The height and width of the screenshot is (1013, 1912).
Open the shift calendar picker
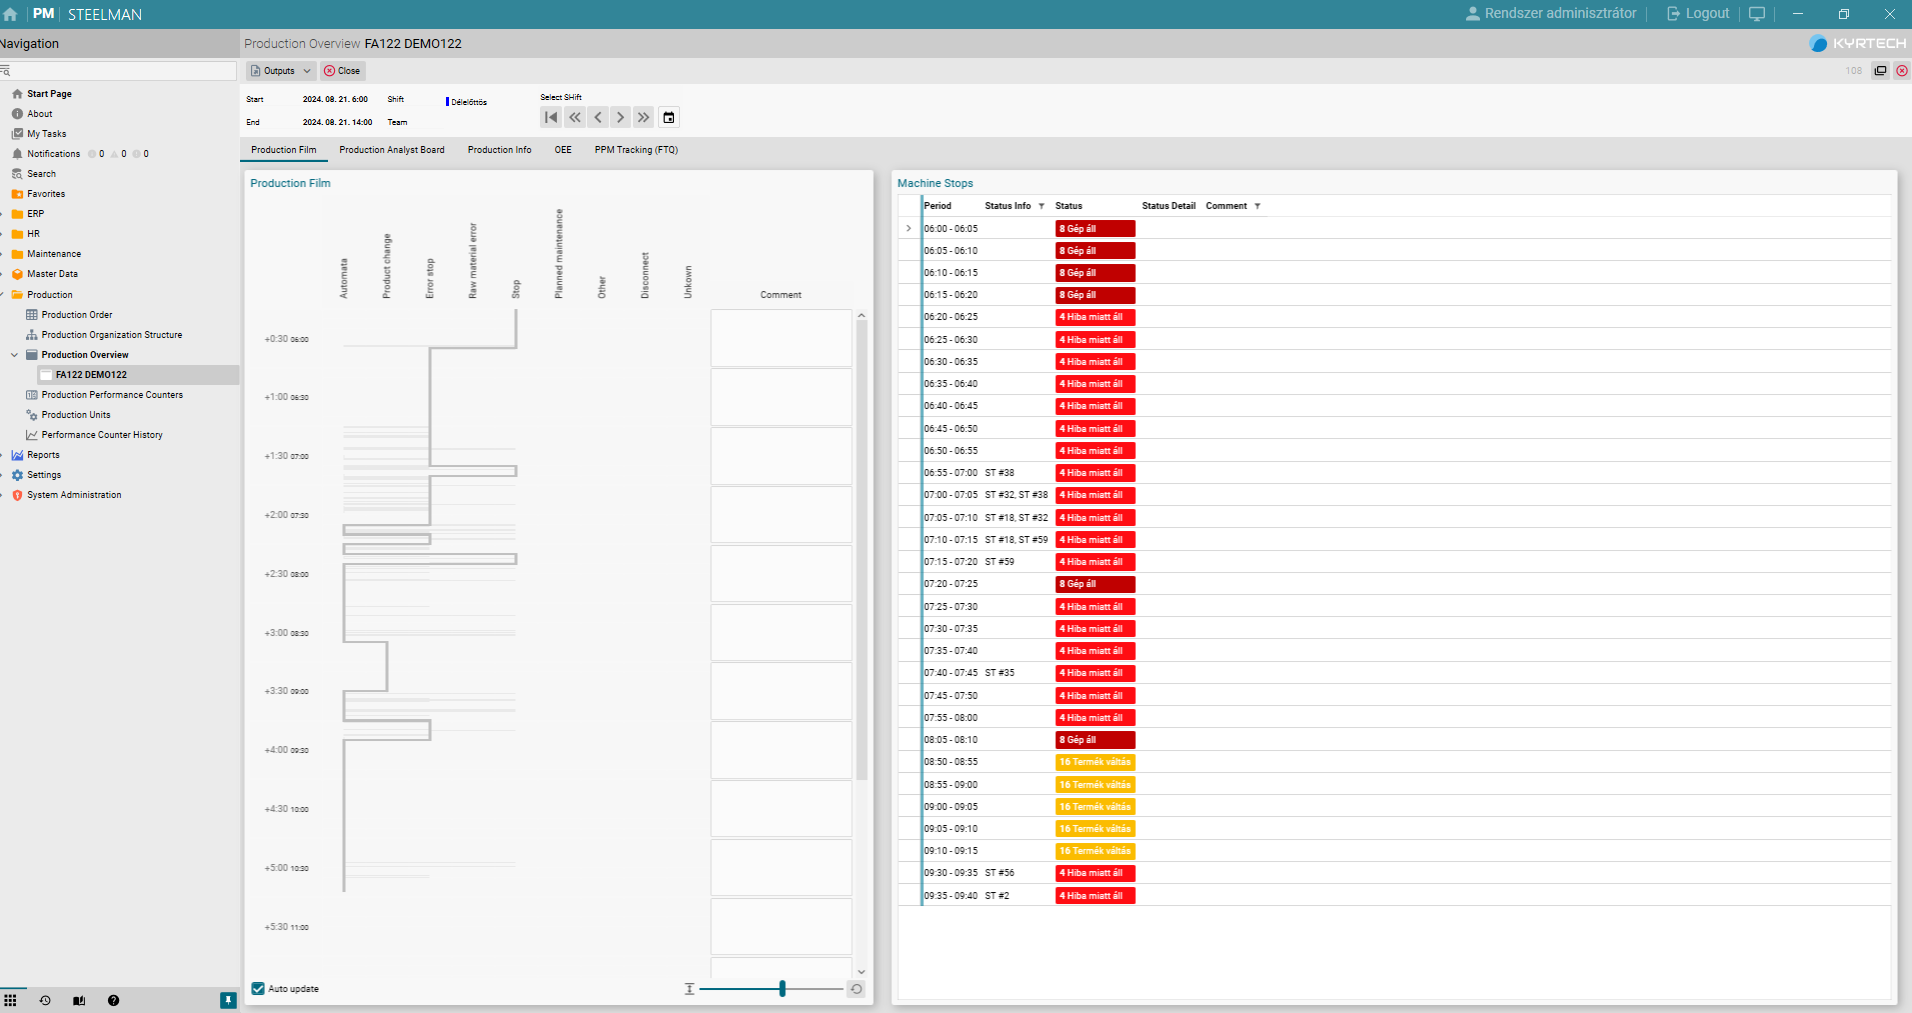pyautogui.click(x=669, y=118)
